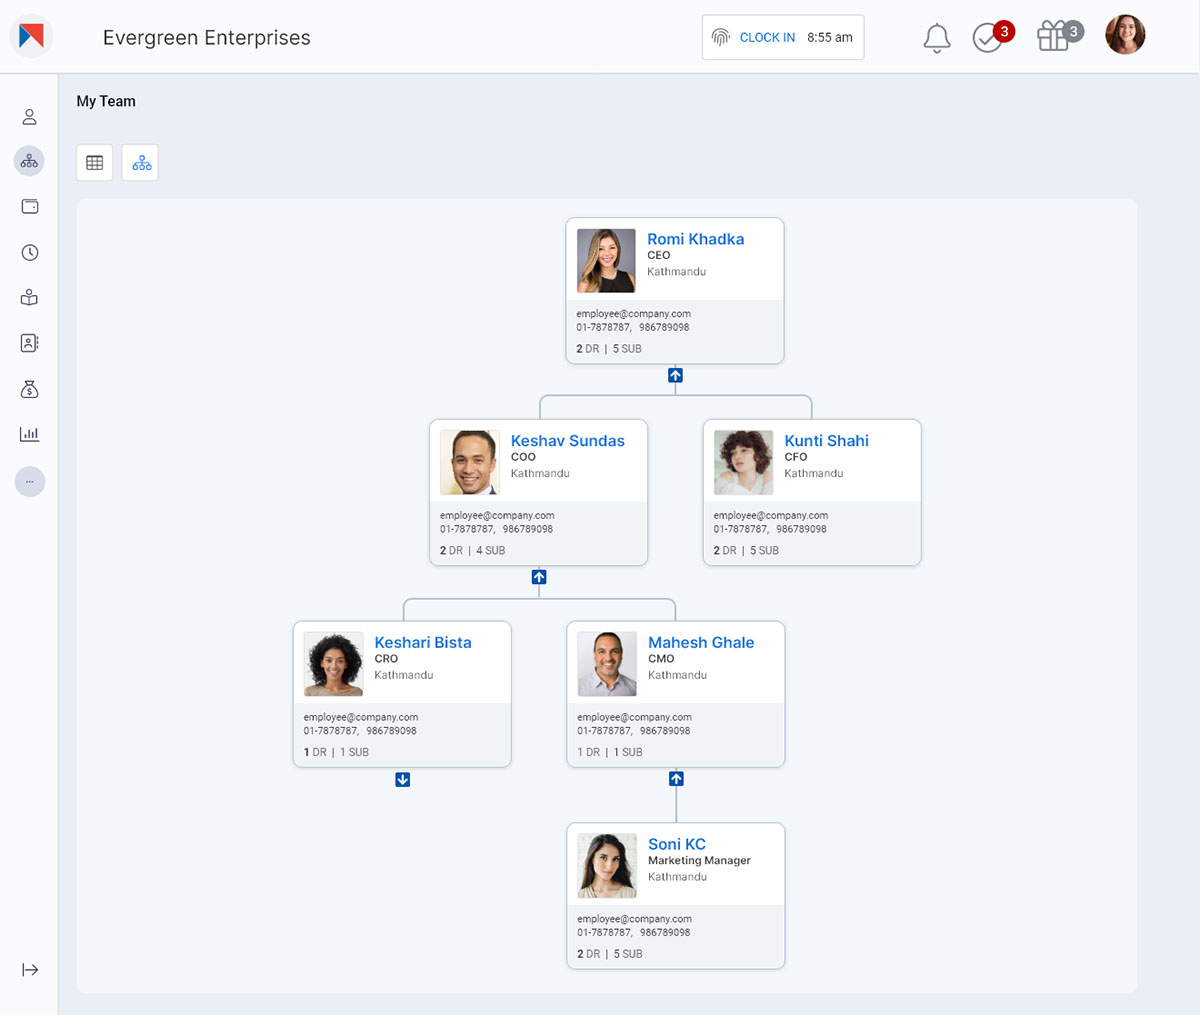Open the contact card icon in the sidebar
1200x1015 pixels.
(29, 343)
